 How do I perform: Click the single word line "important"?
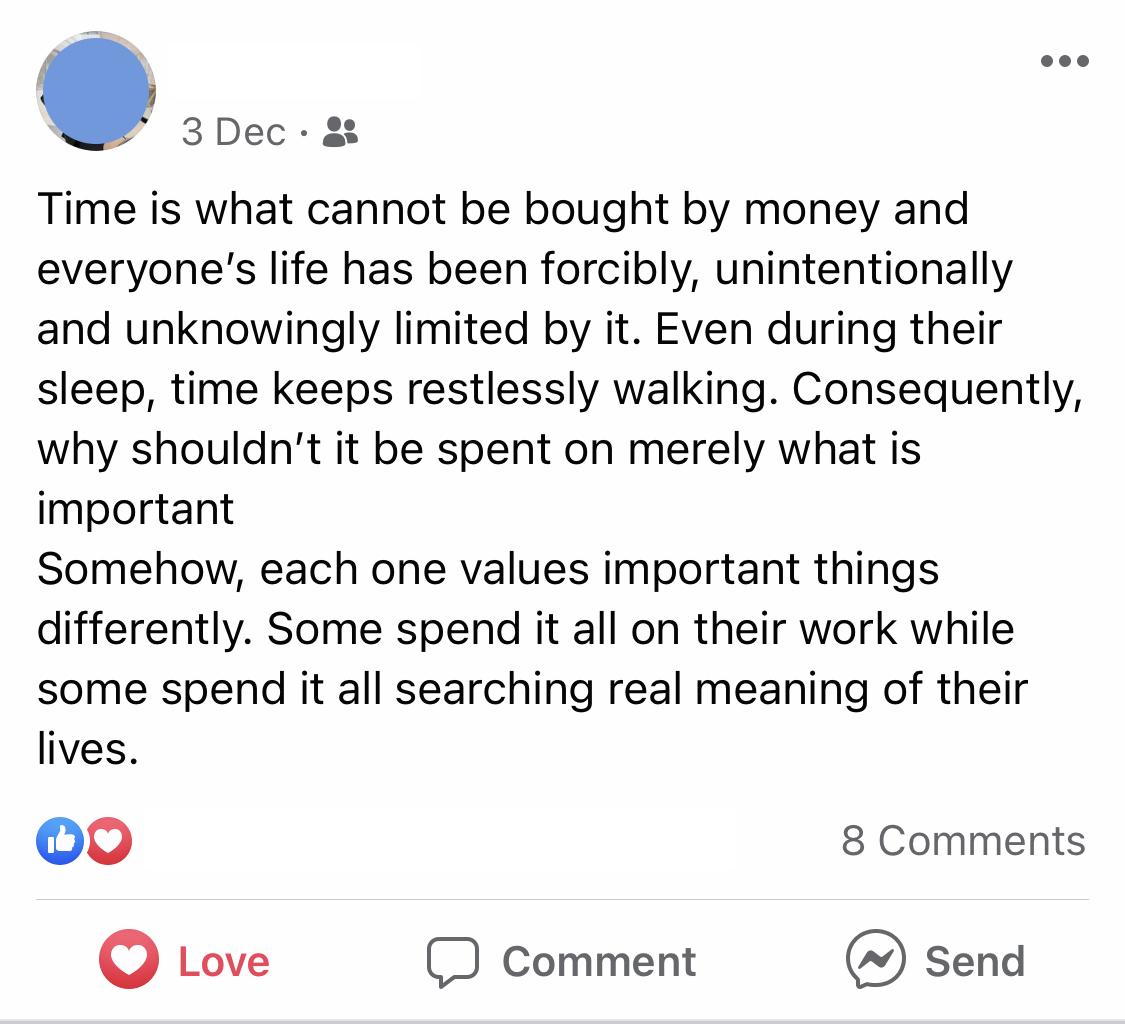point(136,510)
